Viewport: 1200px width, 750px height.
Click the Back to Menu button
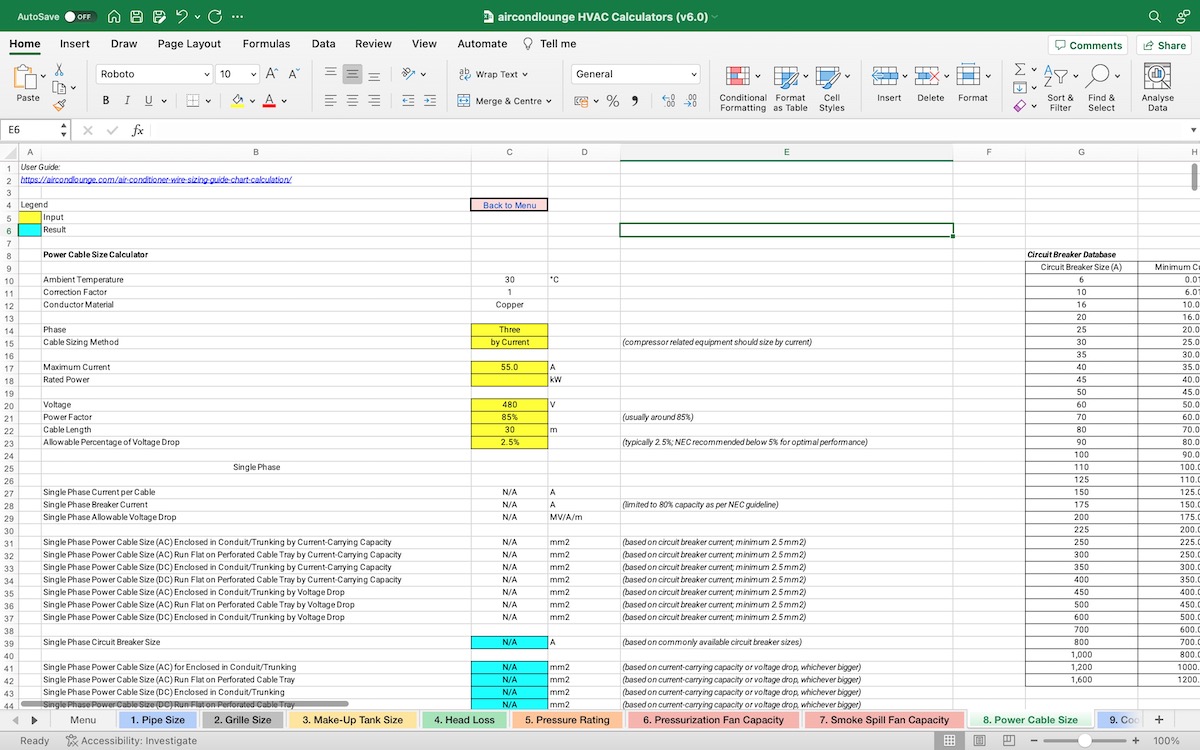[x=509, y=205]
